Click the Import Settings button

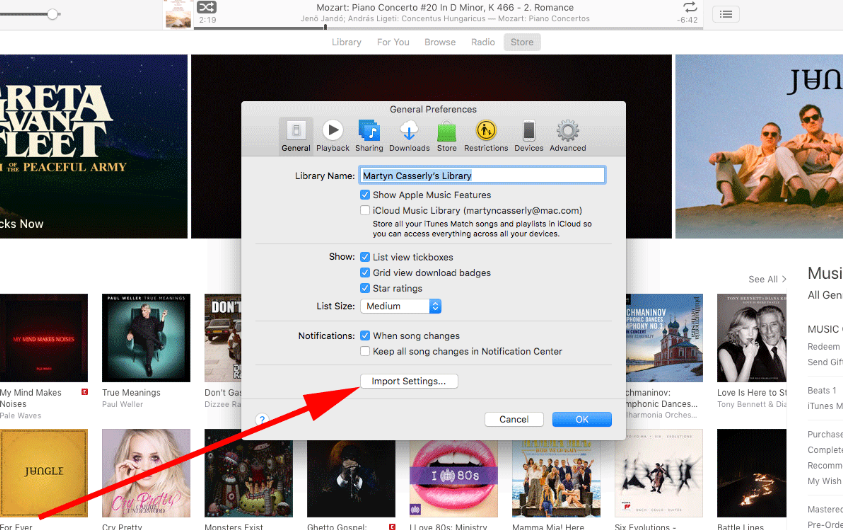pos(409,381)
